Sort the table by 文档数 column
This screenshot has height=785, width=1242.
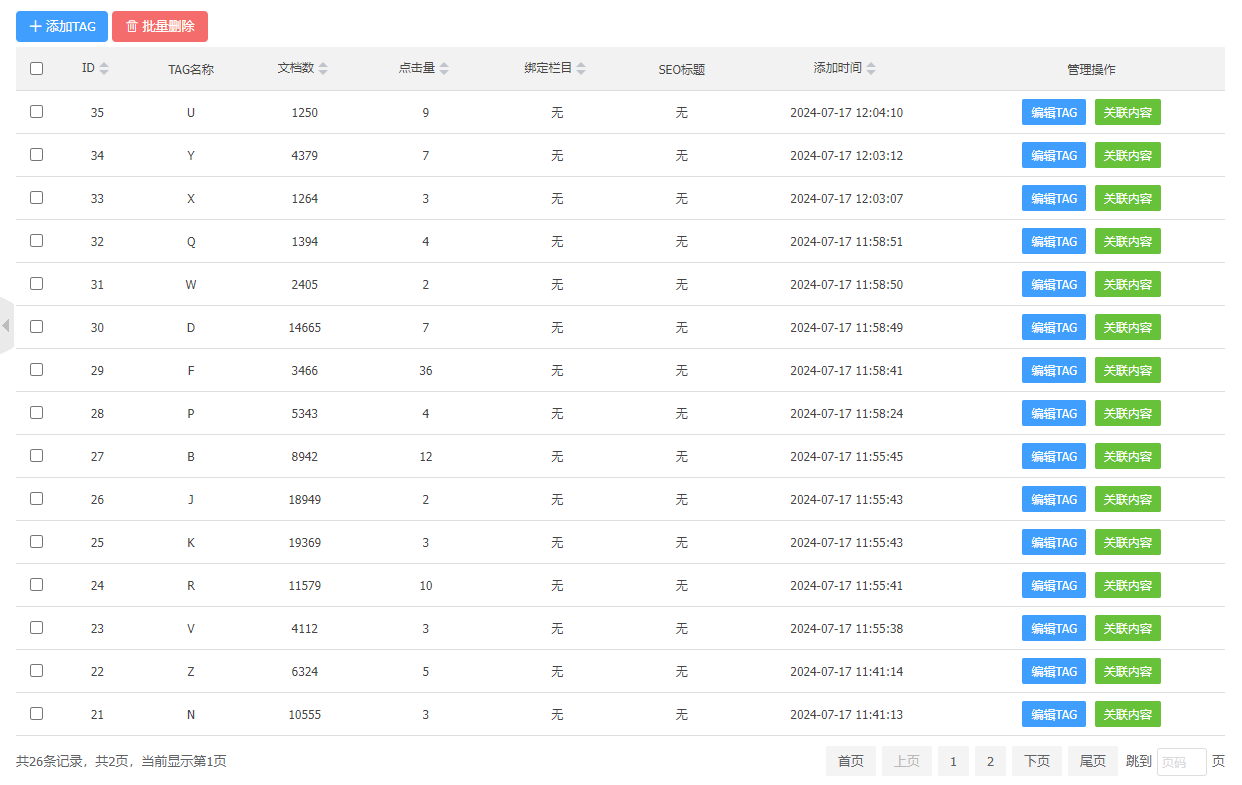[x=322, y=69]
